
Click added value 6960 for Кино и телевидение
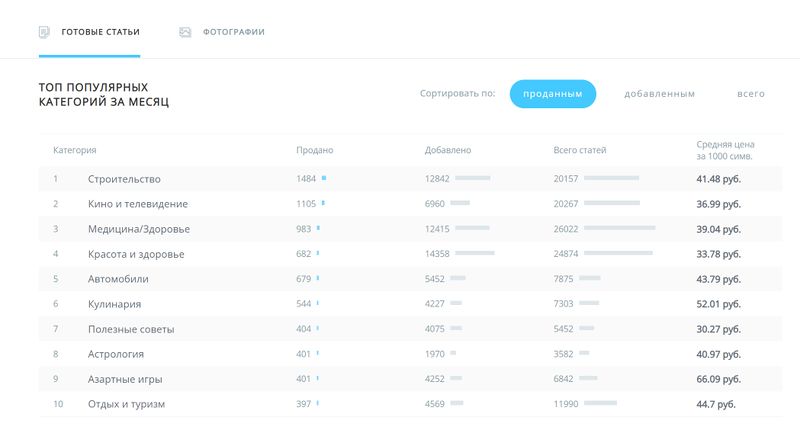click(x=434, y=204)
